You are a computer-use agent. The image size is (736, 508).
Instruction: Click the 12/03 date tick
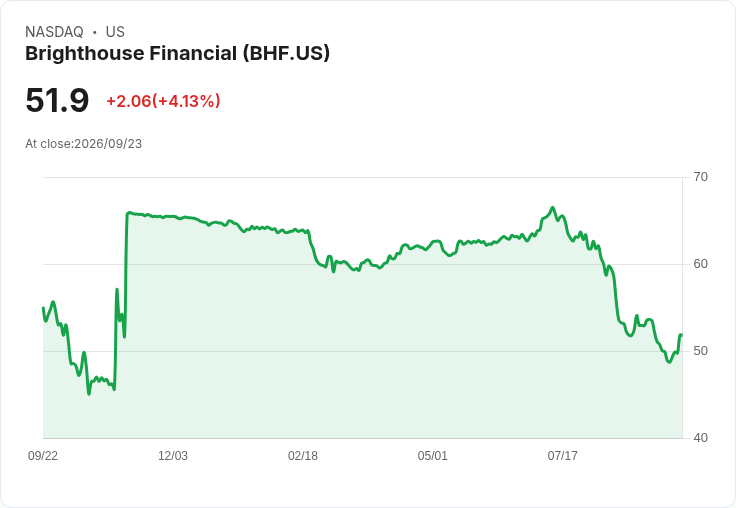[x=173, y=456]
